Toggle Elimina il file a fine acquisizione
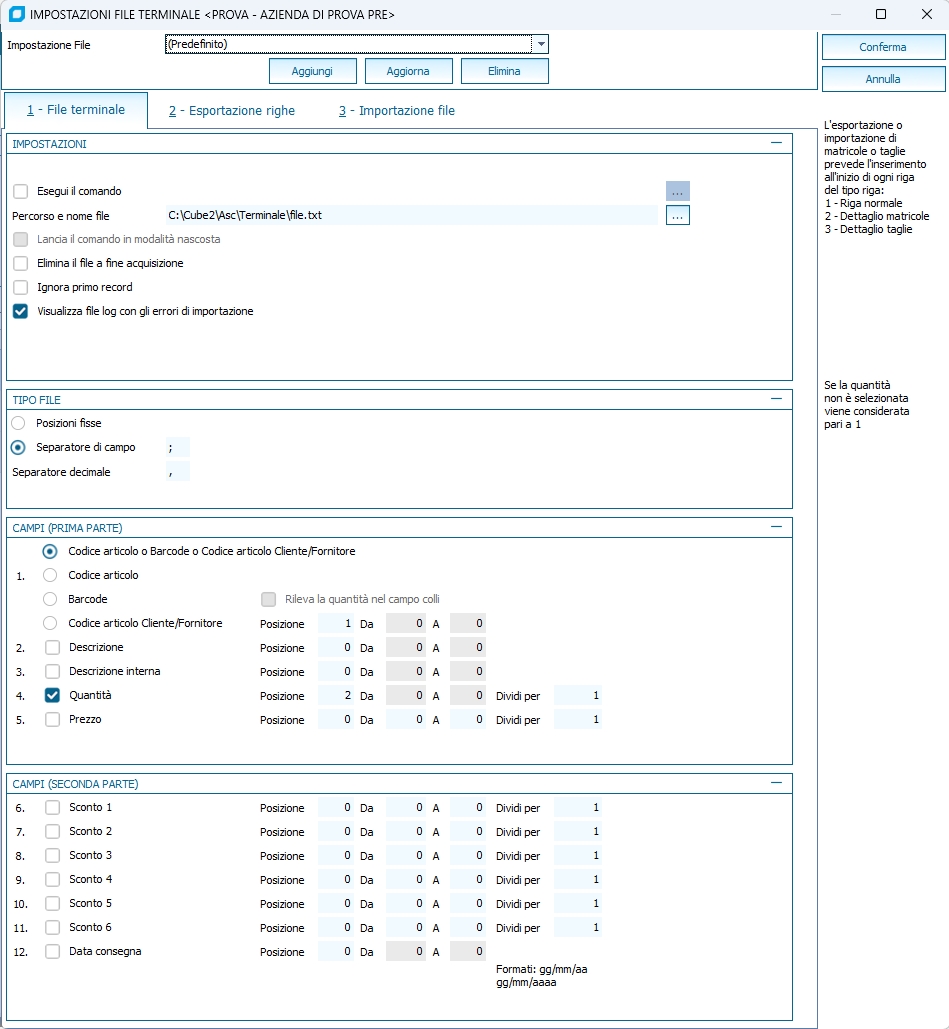949x1029 pixels. pyautogui.click(x=21, y=263)
